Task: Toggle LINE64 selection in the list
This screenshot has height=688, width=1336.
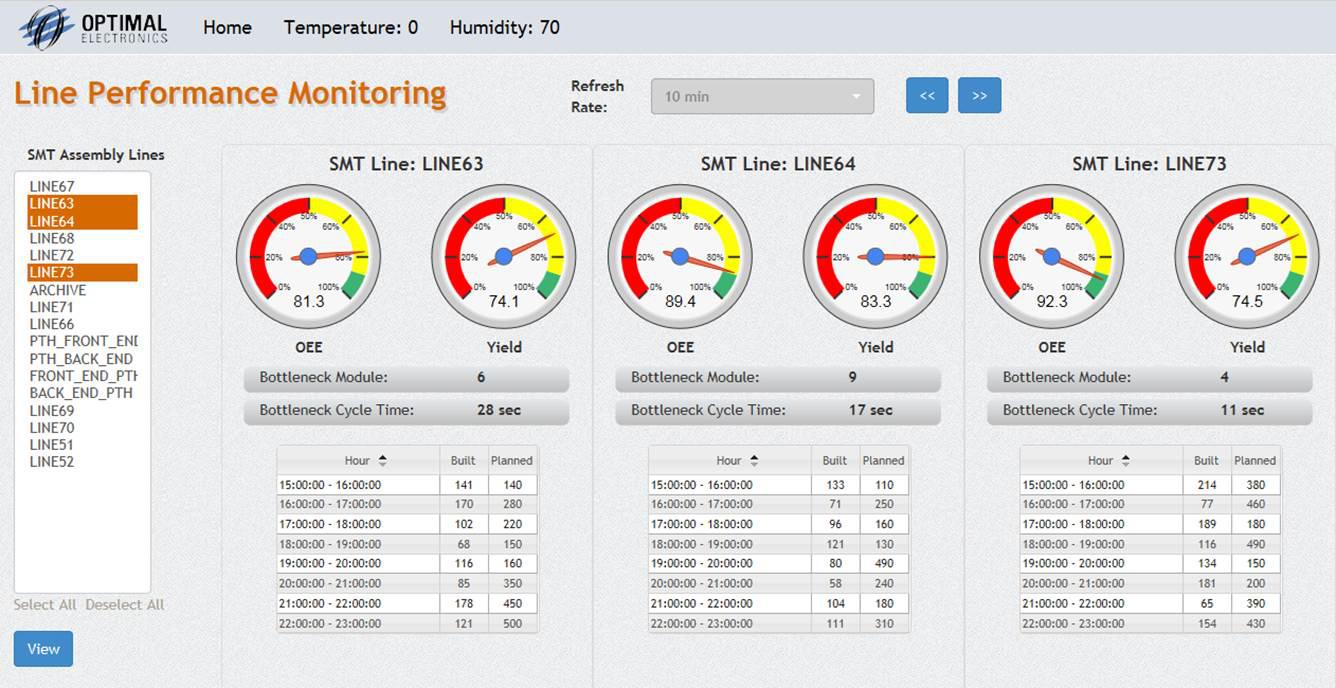Action: tap(52, 221)
